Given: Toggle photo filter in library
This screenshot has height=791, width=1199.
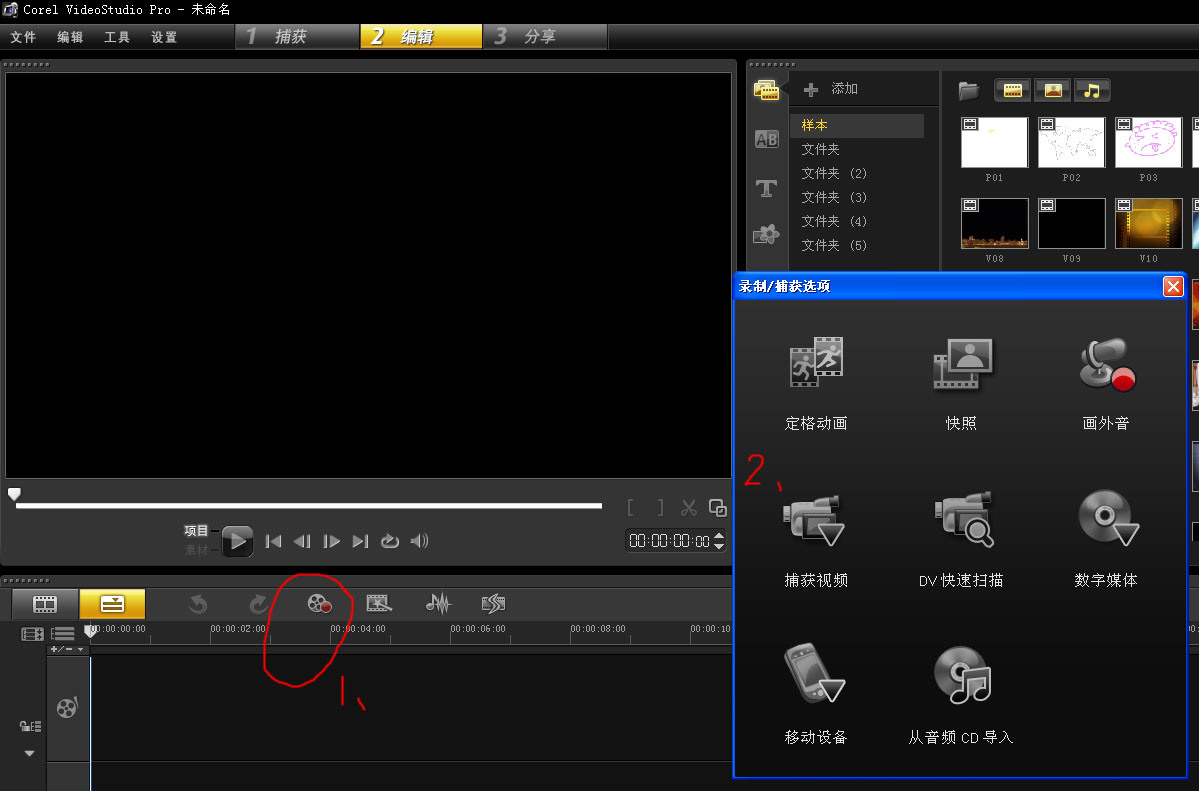Looking at the screenshot, I should [1053, 90].
